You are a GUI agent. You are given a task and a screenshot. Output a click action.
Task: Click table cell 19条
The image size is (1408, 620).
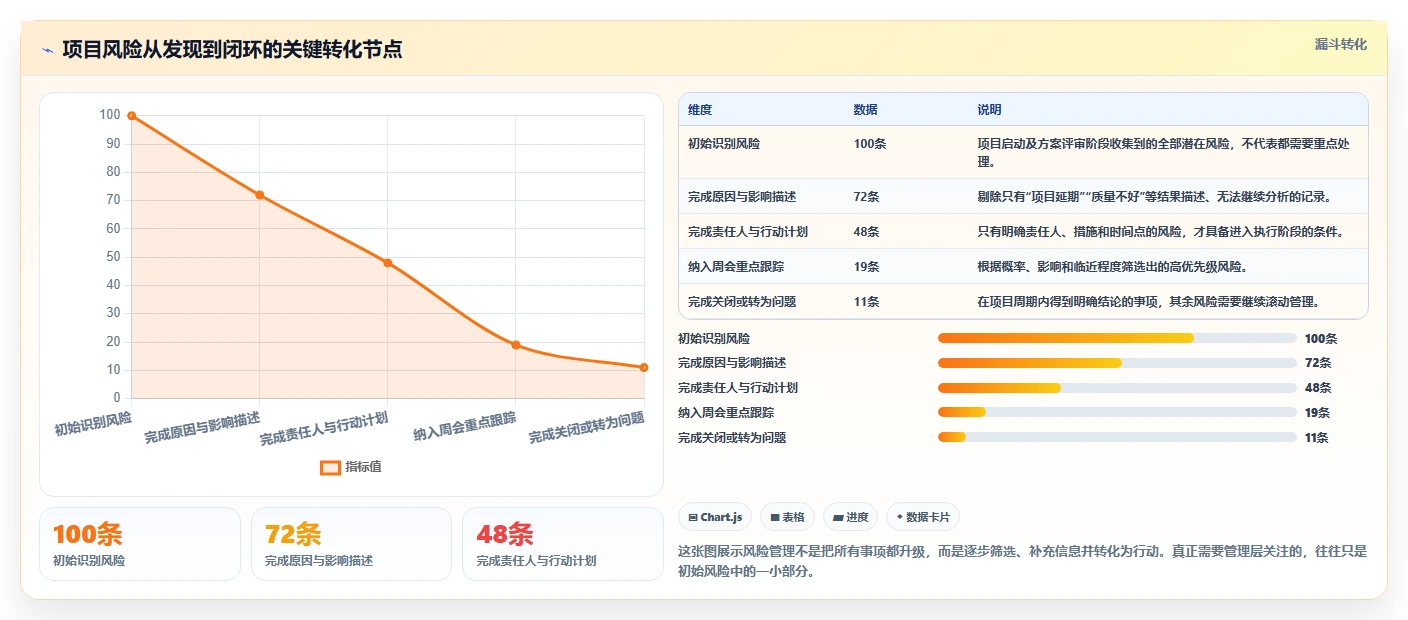click(x=866, y=267)
